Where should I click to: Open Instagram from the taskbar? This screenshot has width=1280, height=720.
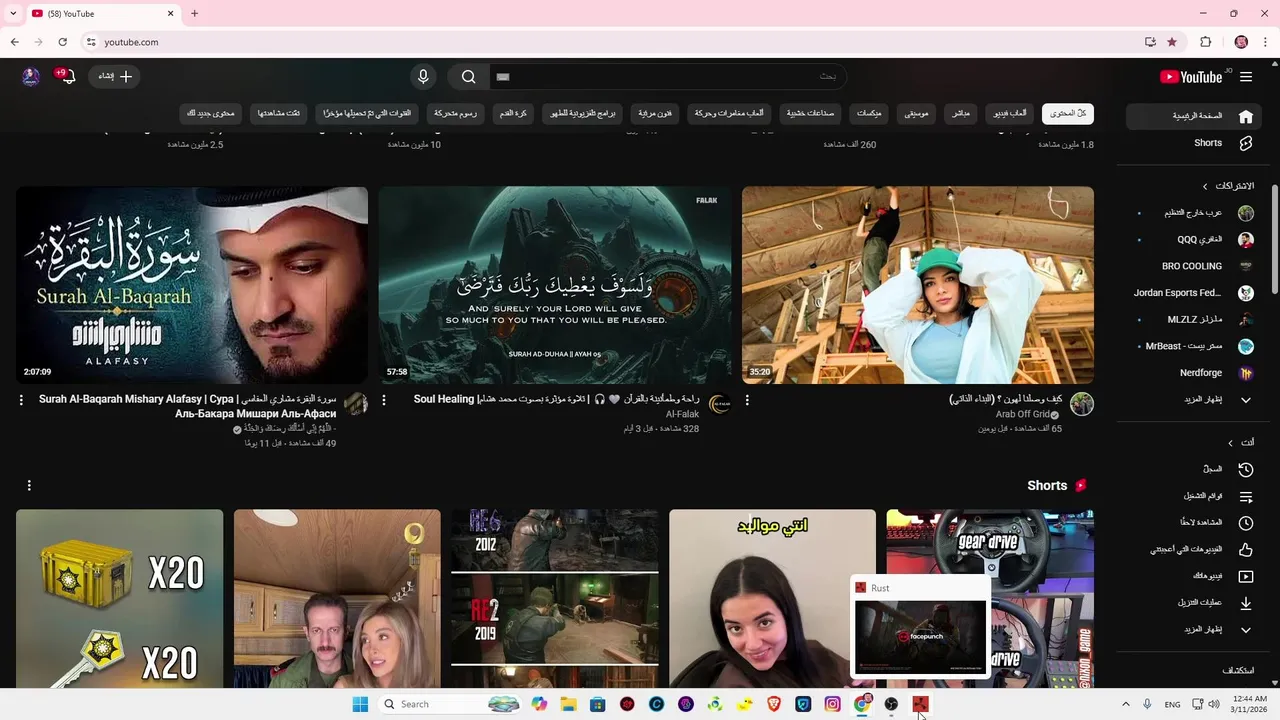[832, 704]
